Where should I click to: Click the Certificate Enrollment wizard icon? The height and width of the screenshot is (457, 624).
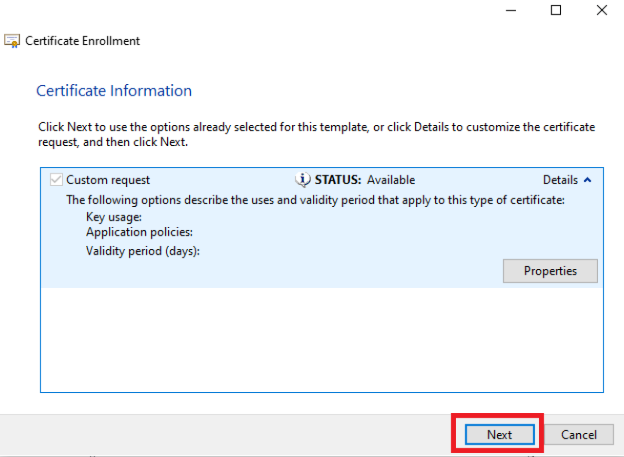[12, 41]
